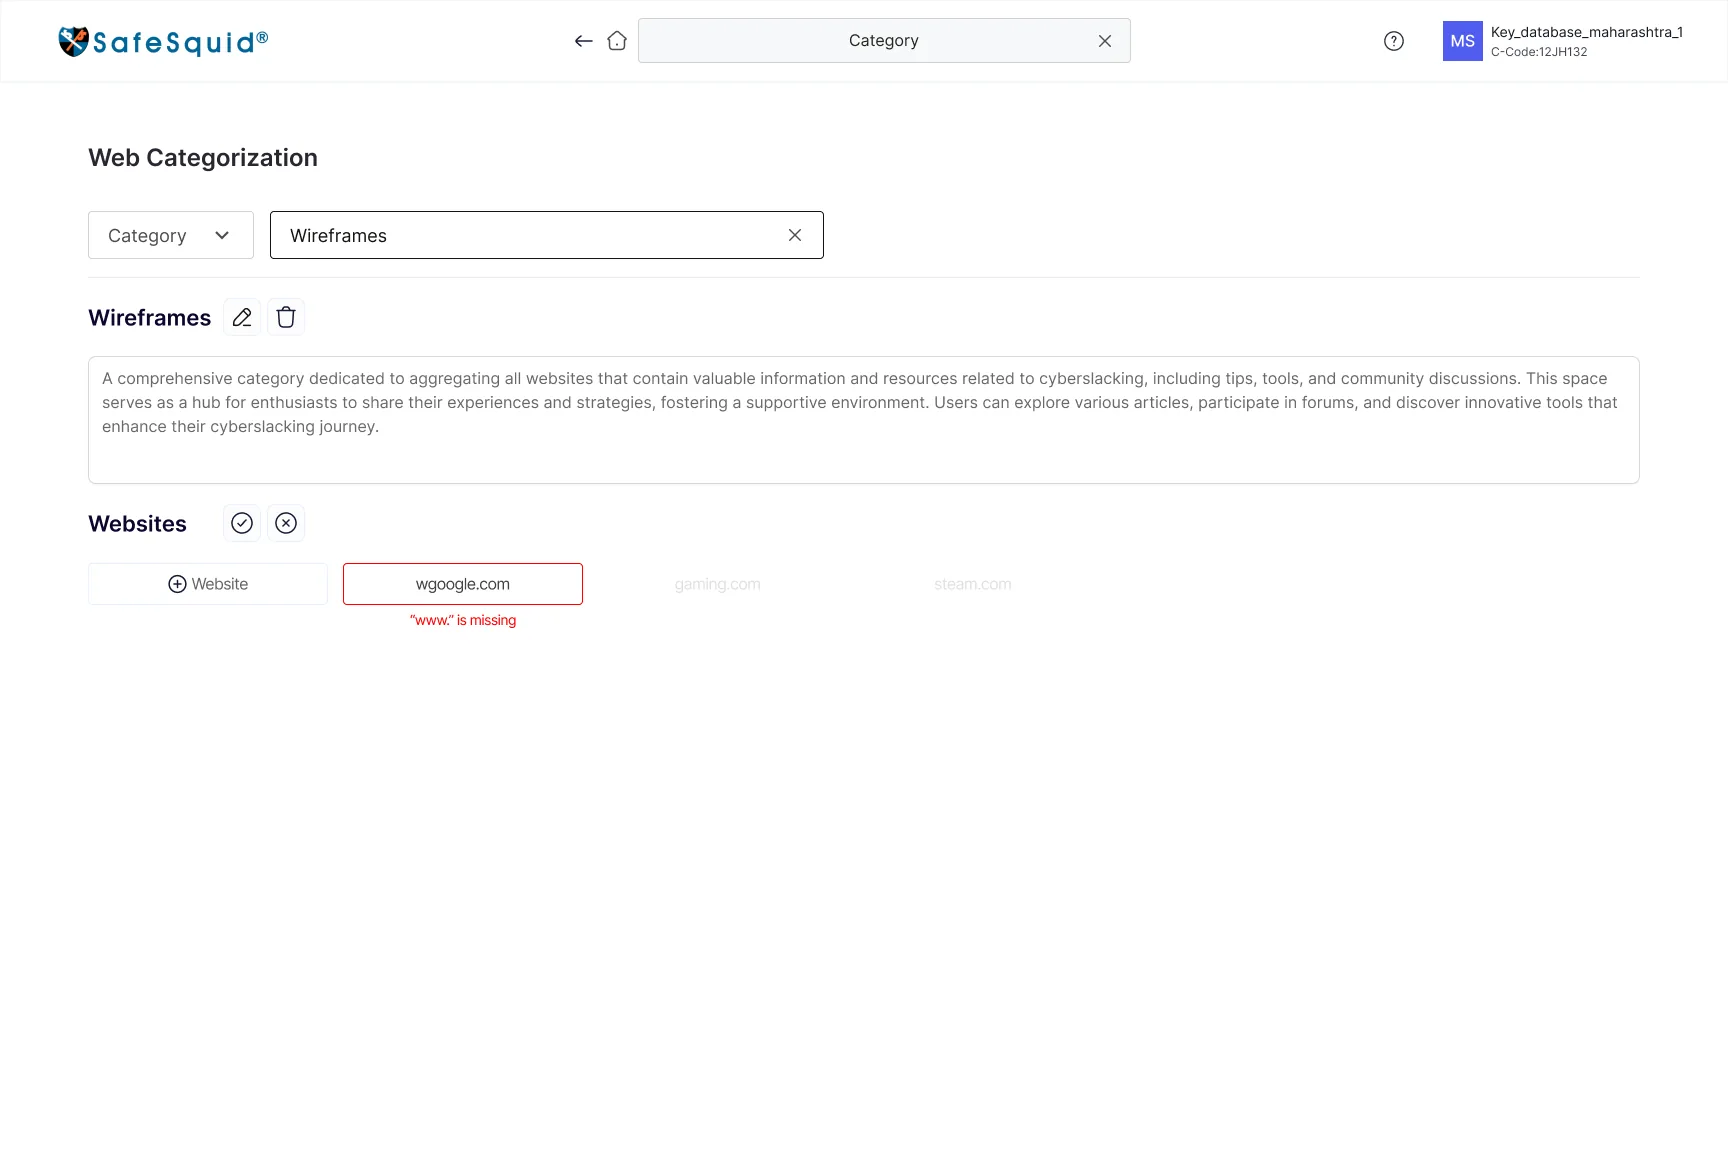Image resolution: width=1728 pixels, height=1169 pixels.
Task: Cancel website changes with the X circle
Action: [x=286, y=523]
